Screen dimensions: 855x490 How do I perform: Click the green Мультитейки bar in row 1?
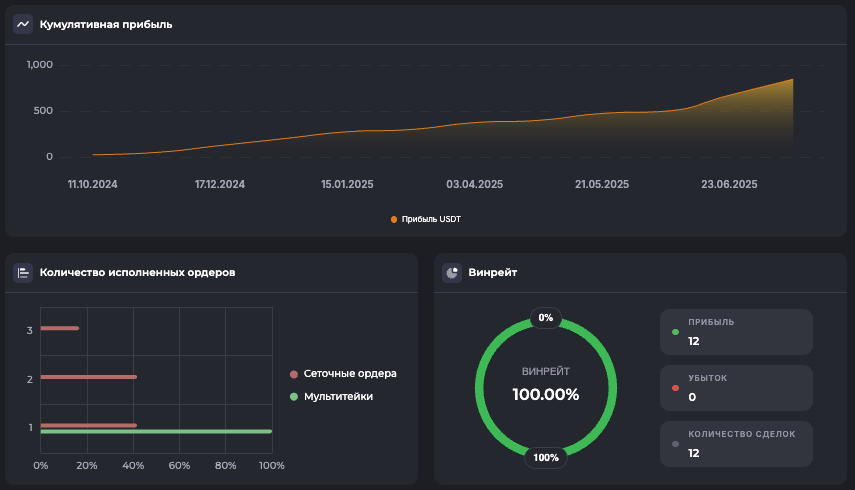[156, 432]
